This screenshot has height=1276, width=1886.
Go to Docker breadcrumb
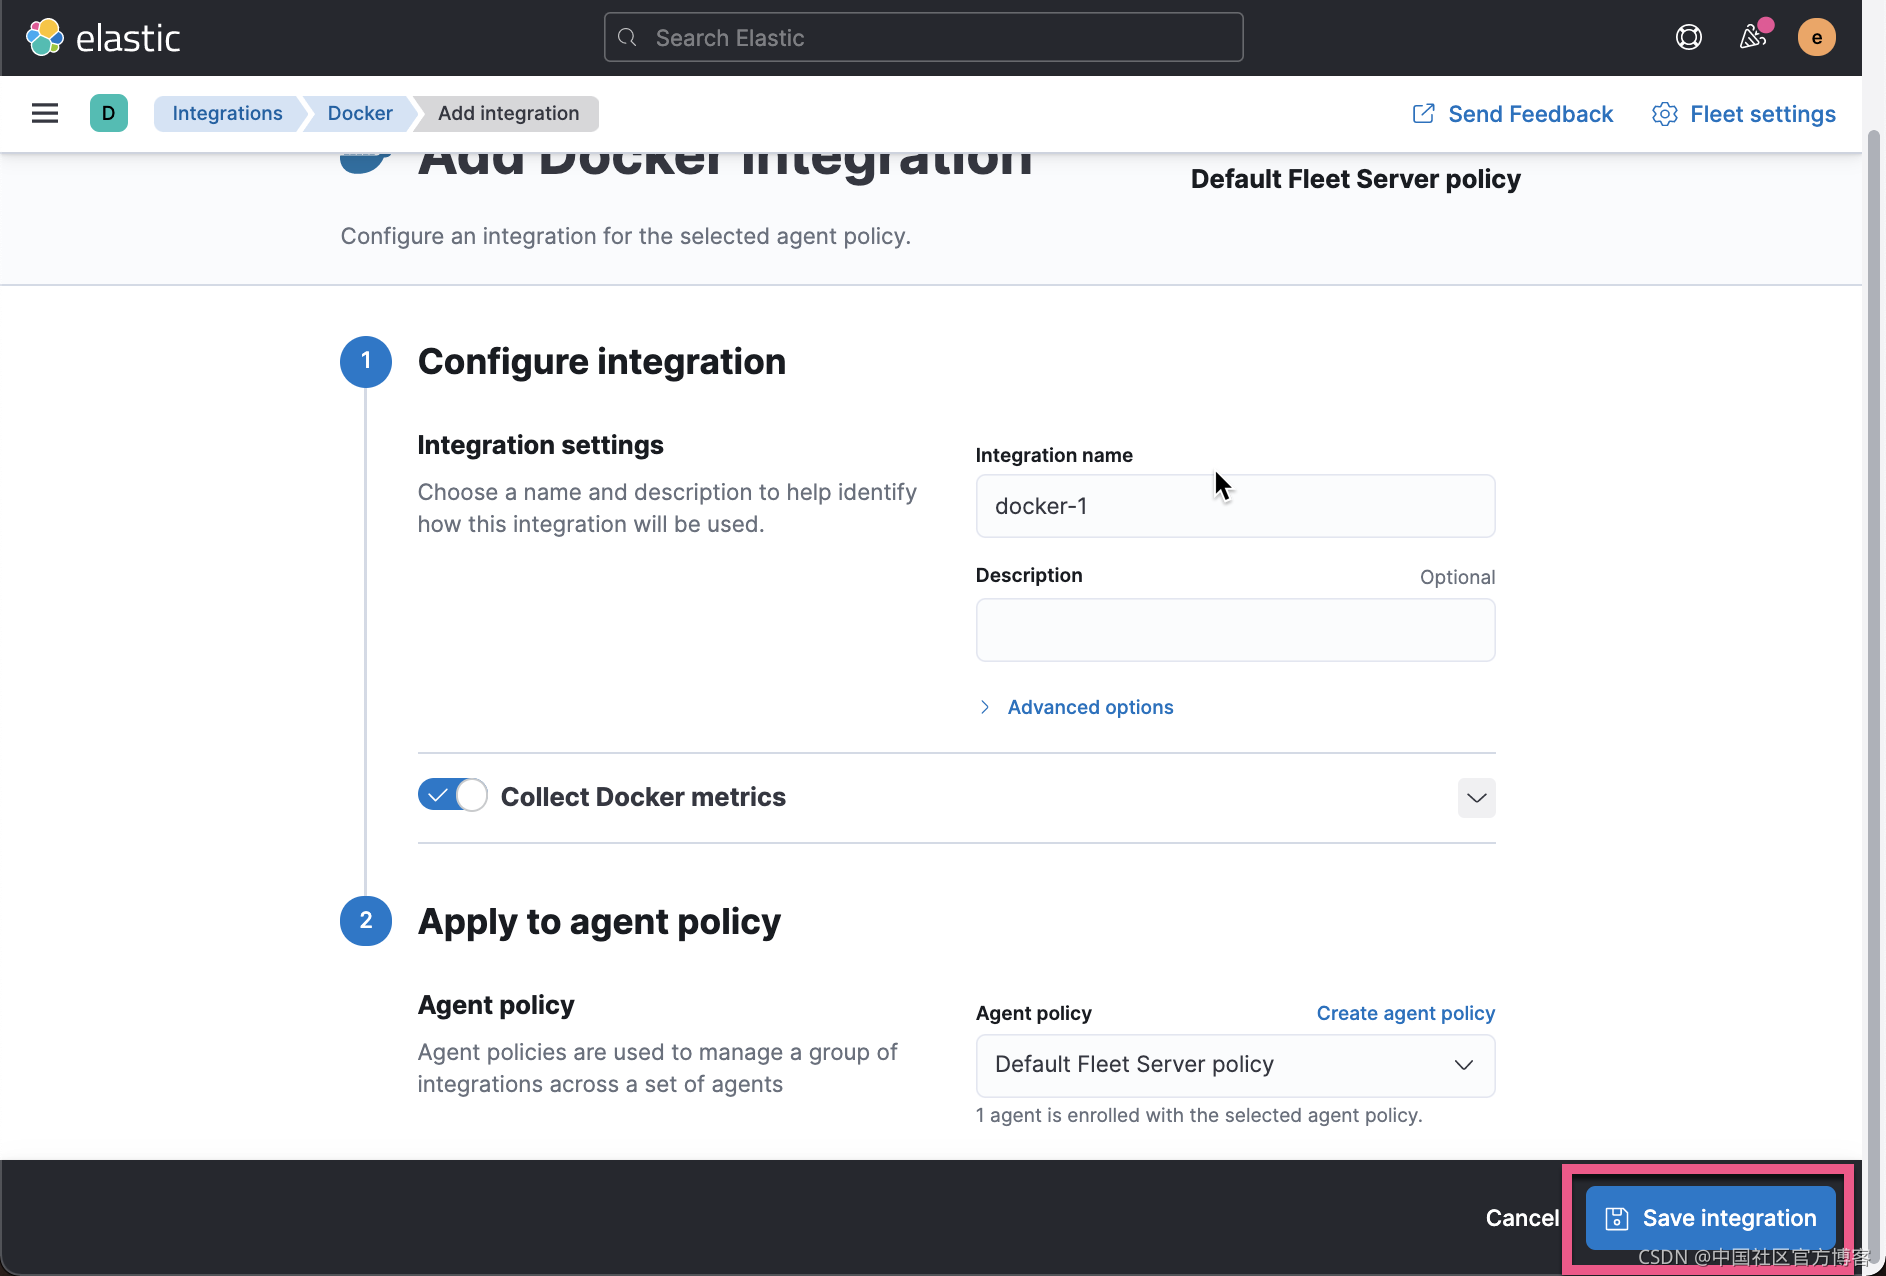coord(360,113)
